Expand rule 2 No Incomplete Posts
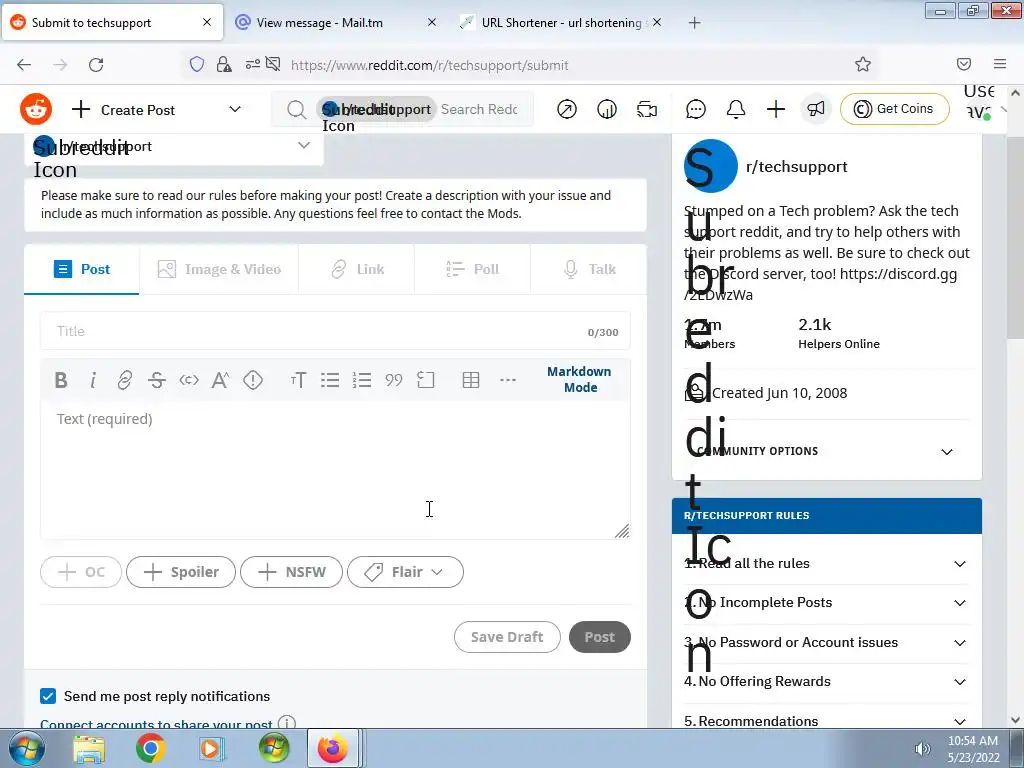This screenshot has width=1024, height=768. pos(825,603)
